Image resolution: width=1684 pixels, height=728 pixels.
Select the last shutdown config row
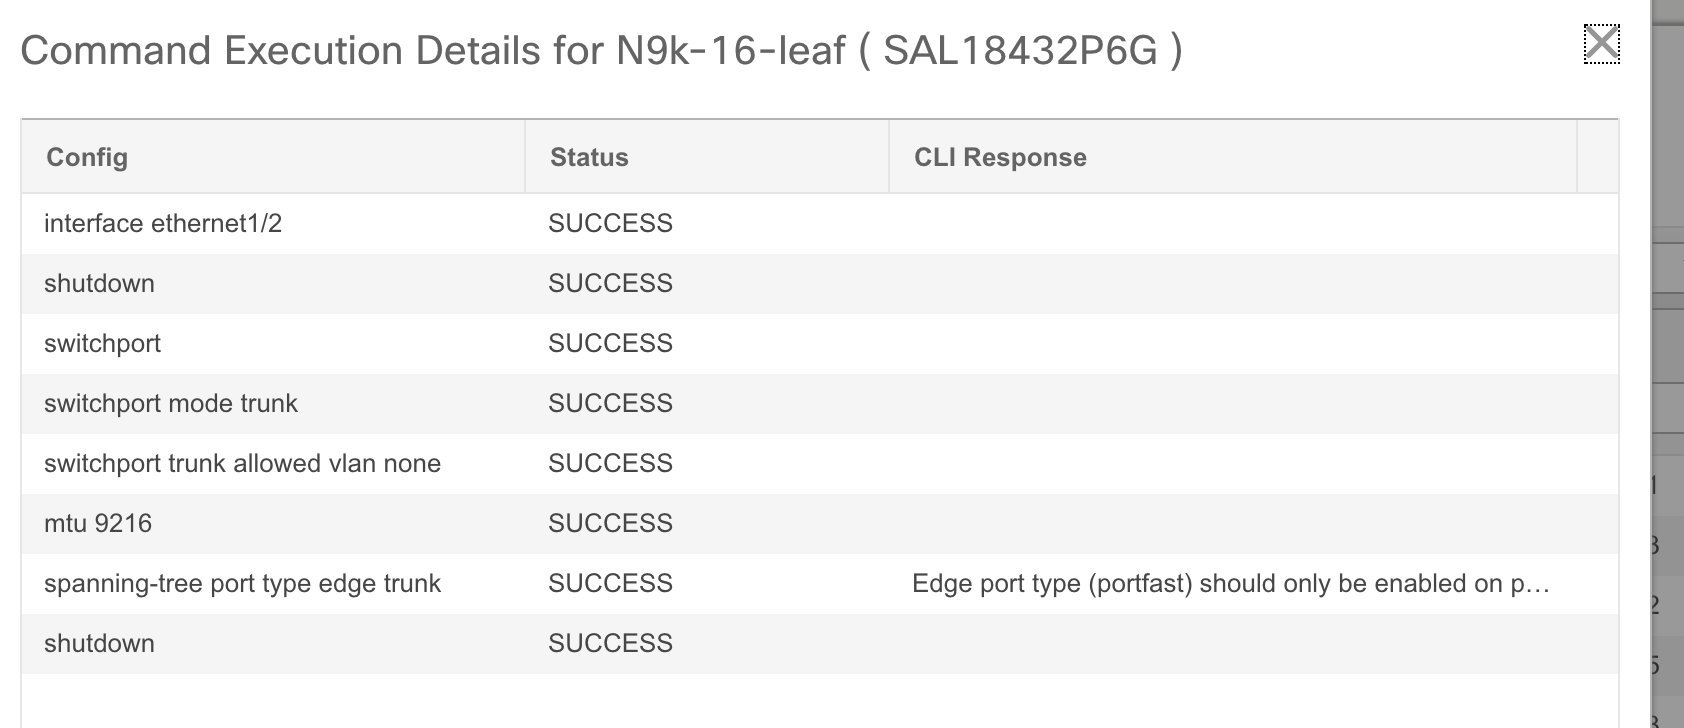[819, 643]
